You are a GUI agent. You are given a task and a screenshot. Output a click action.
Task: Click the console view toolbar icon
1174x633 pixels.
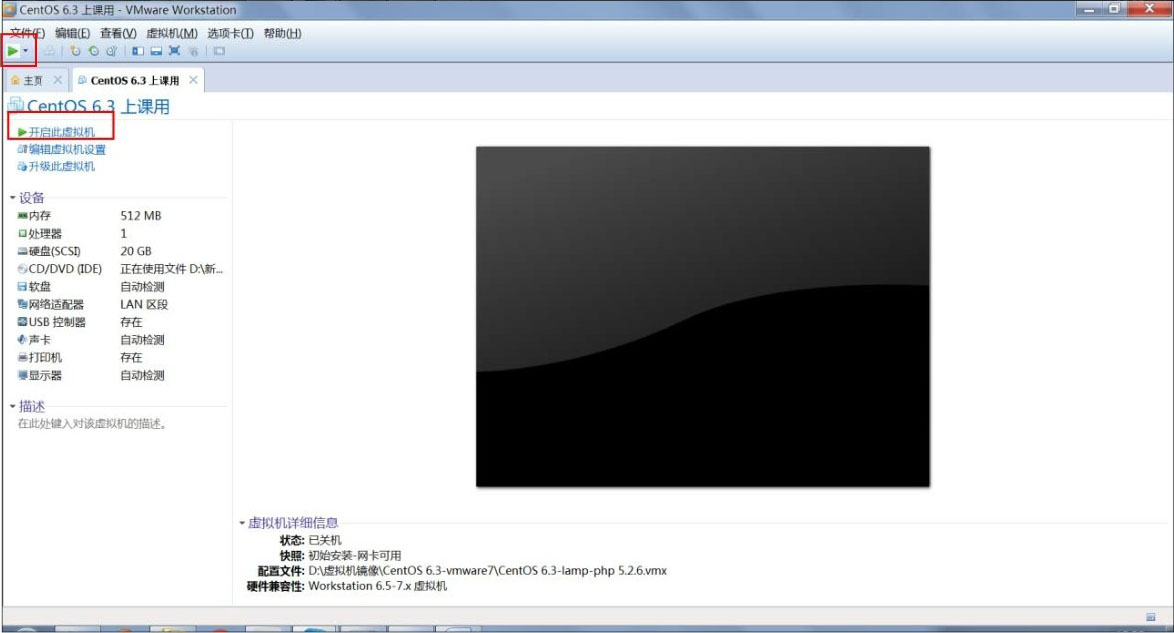(x=219, y=51)
